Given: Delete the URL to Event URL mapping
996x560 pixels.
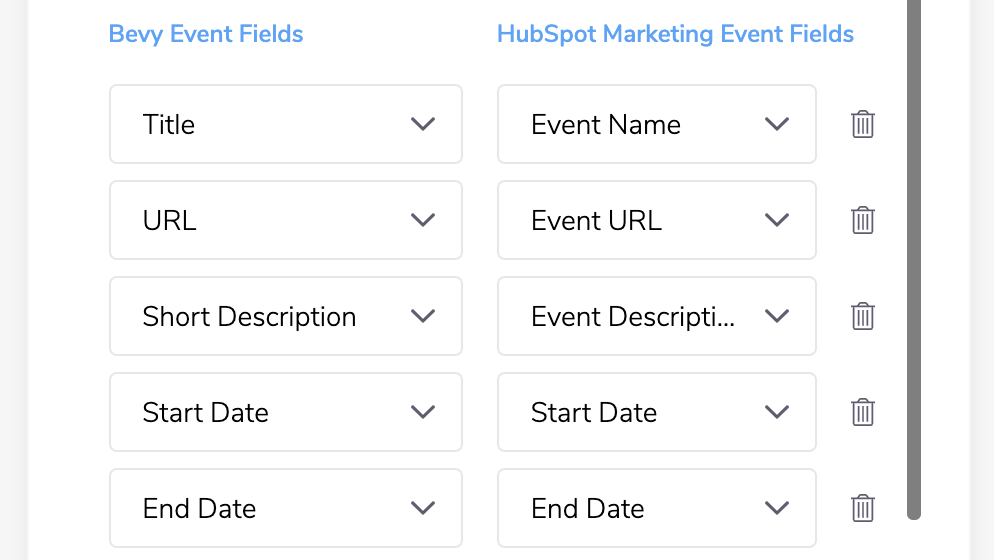Looking at the screenshot, I should tap(862, 220).
